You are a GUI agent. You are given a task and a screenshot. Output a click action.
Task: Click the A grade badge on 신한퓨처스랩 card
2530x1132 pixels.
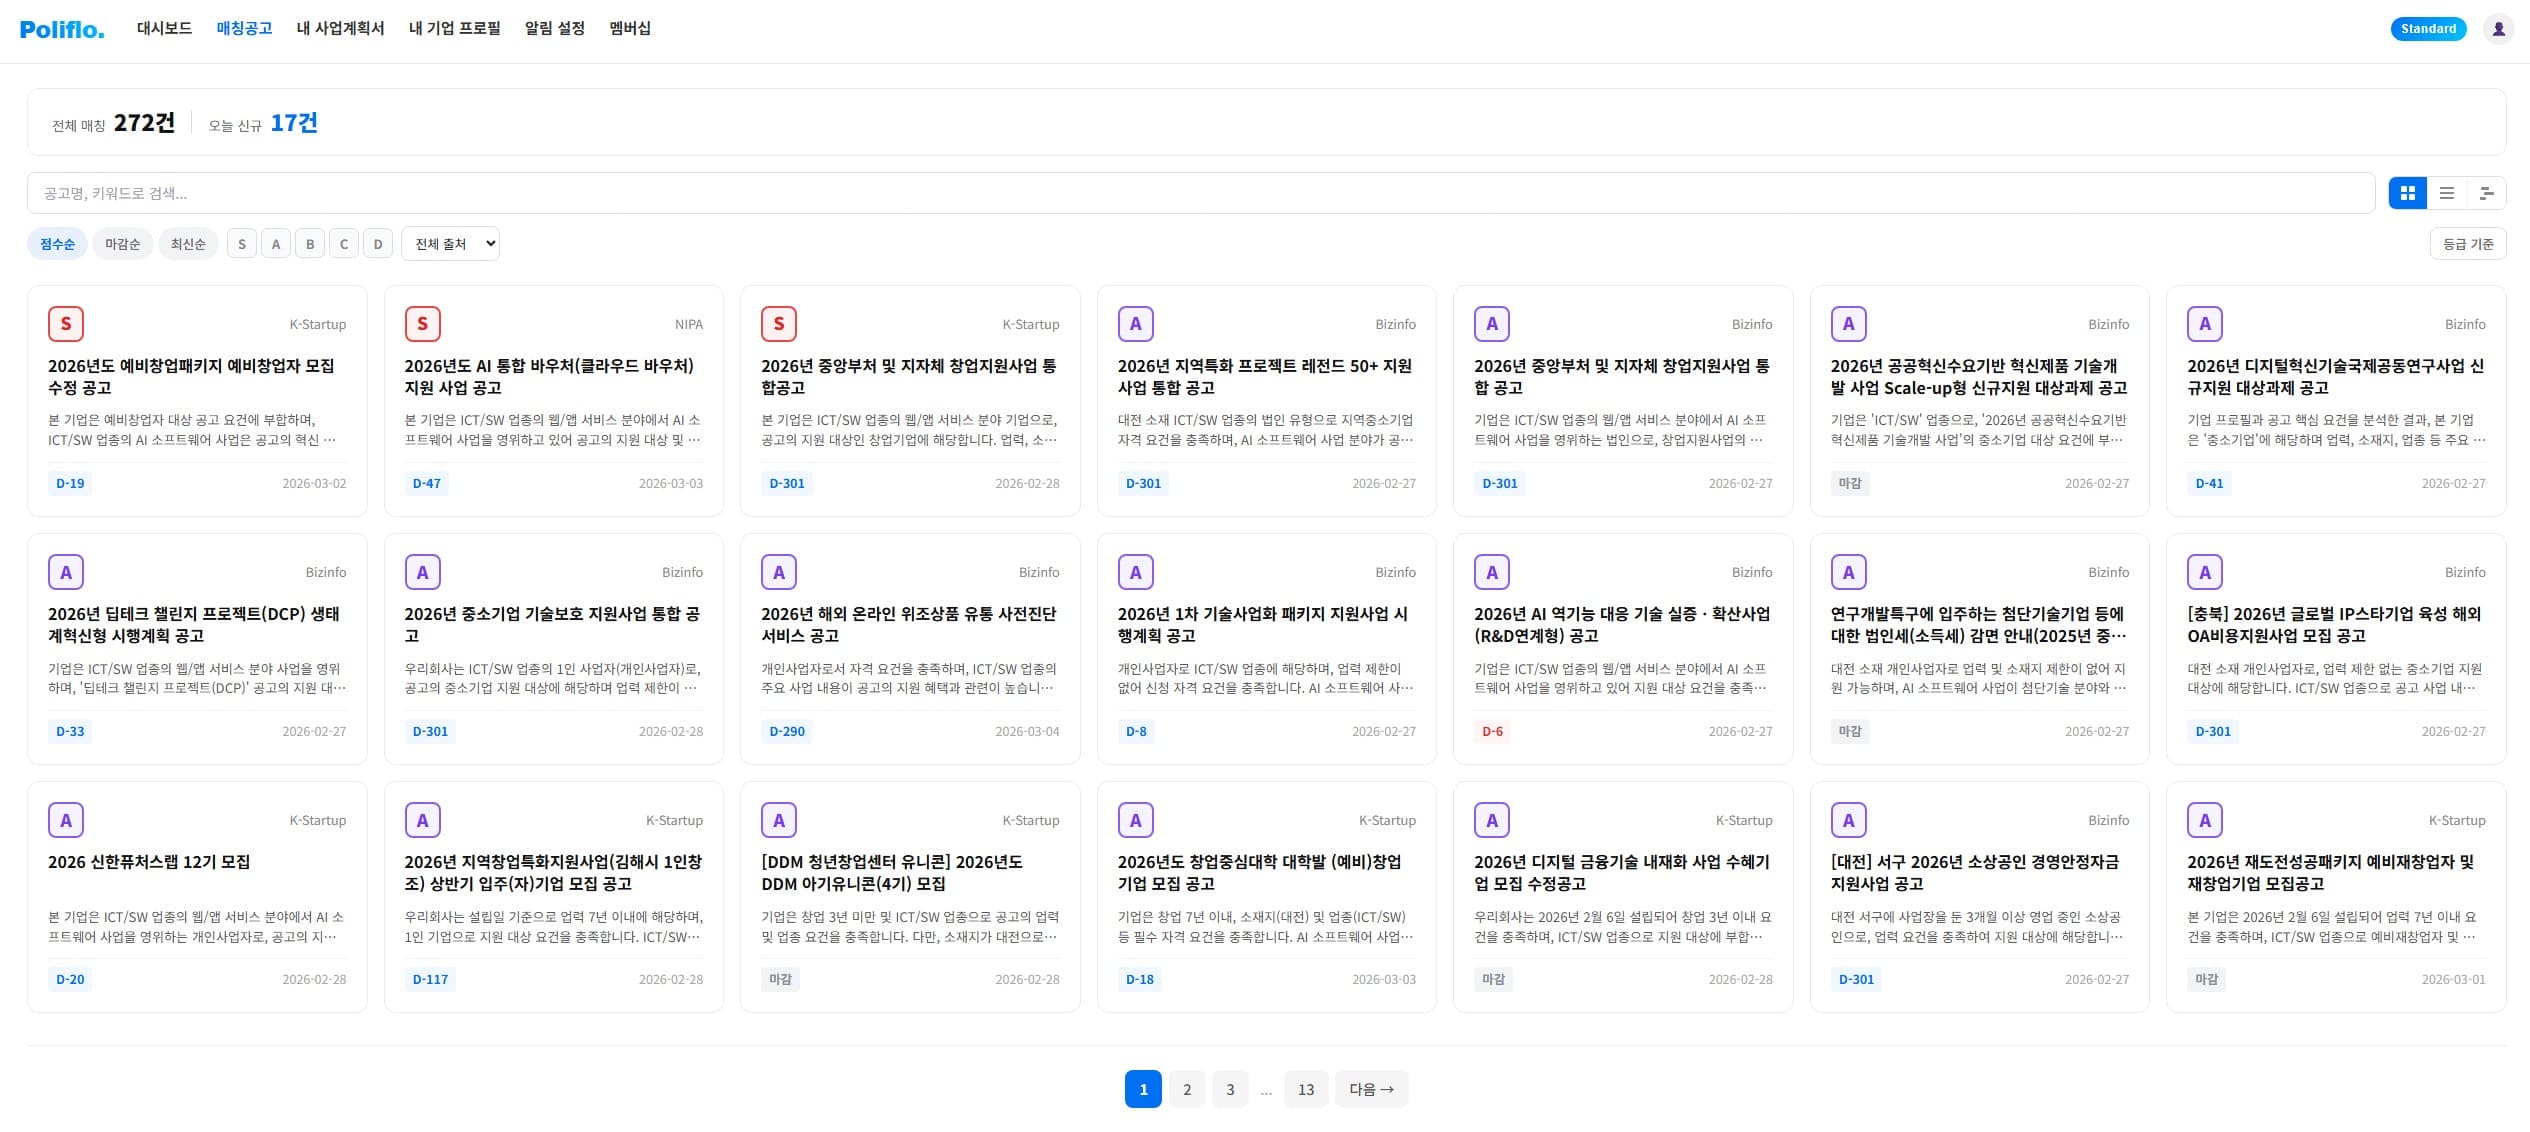coord(66,819)
